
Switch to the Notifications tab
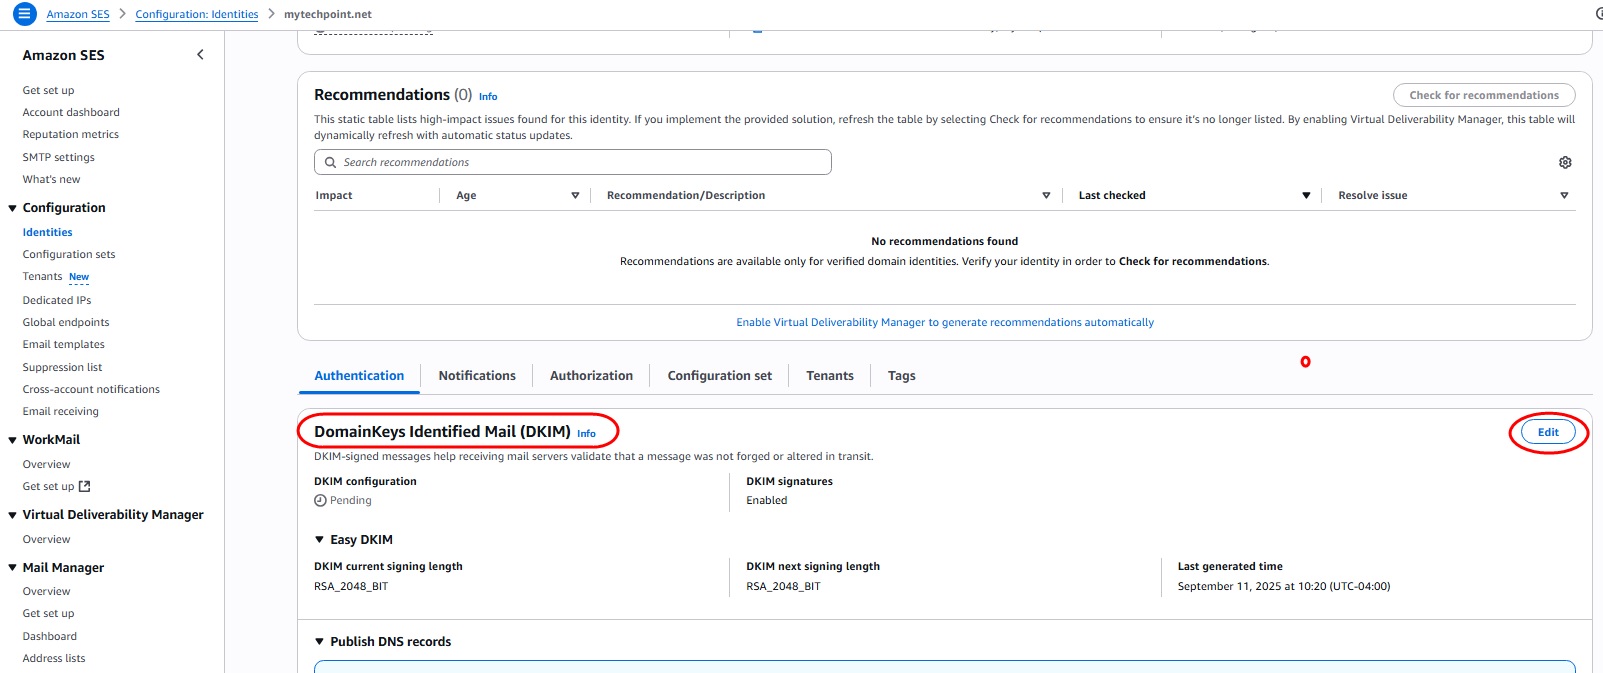coord(477,376)
